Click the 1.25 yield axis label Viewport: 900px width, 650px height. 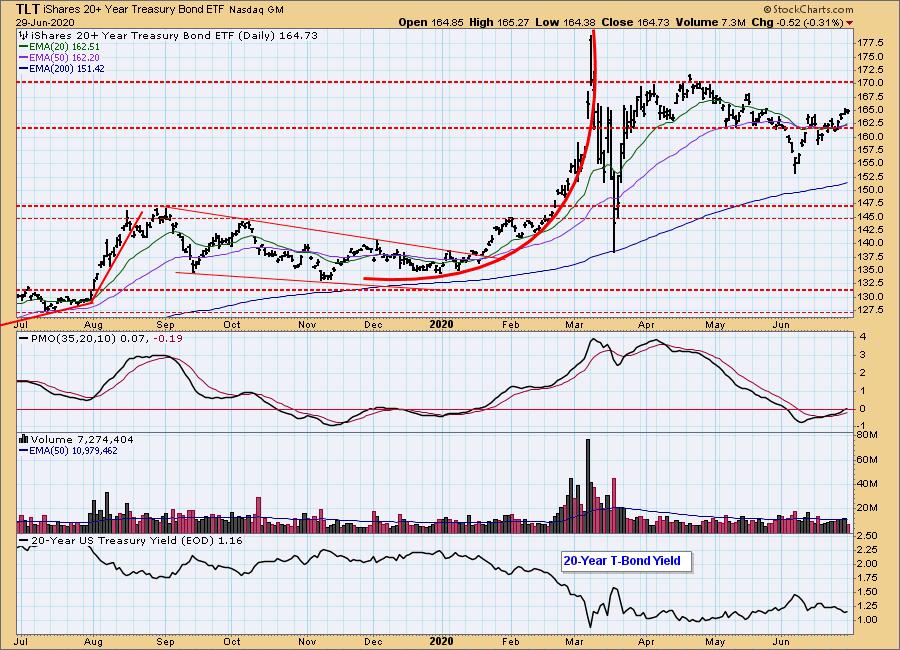867,606
